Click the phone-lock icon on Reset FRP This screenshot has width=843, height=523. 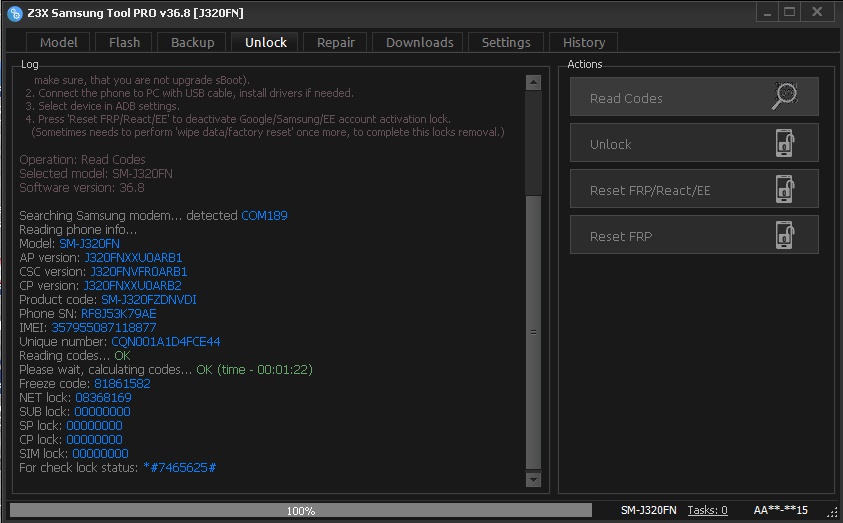pos(785,235)
